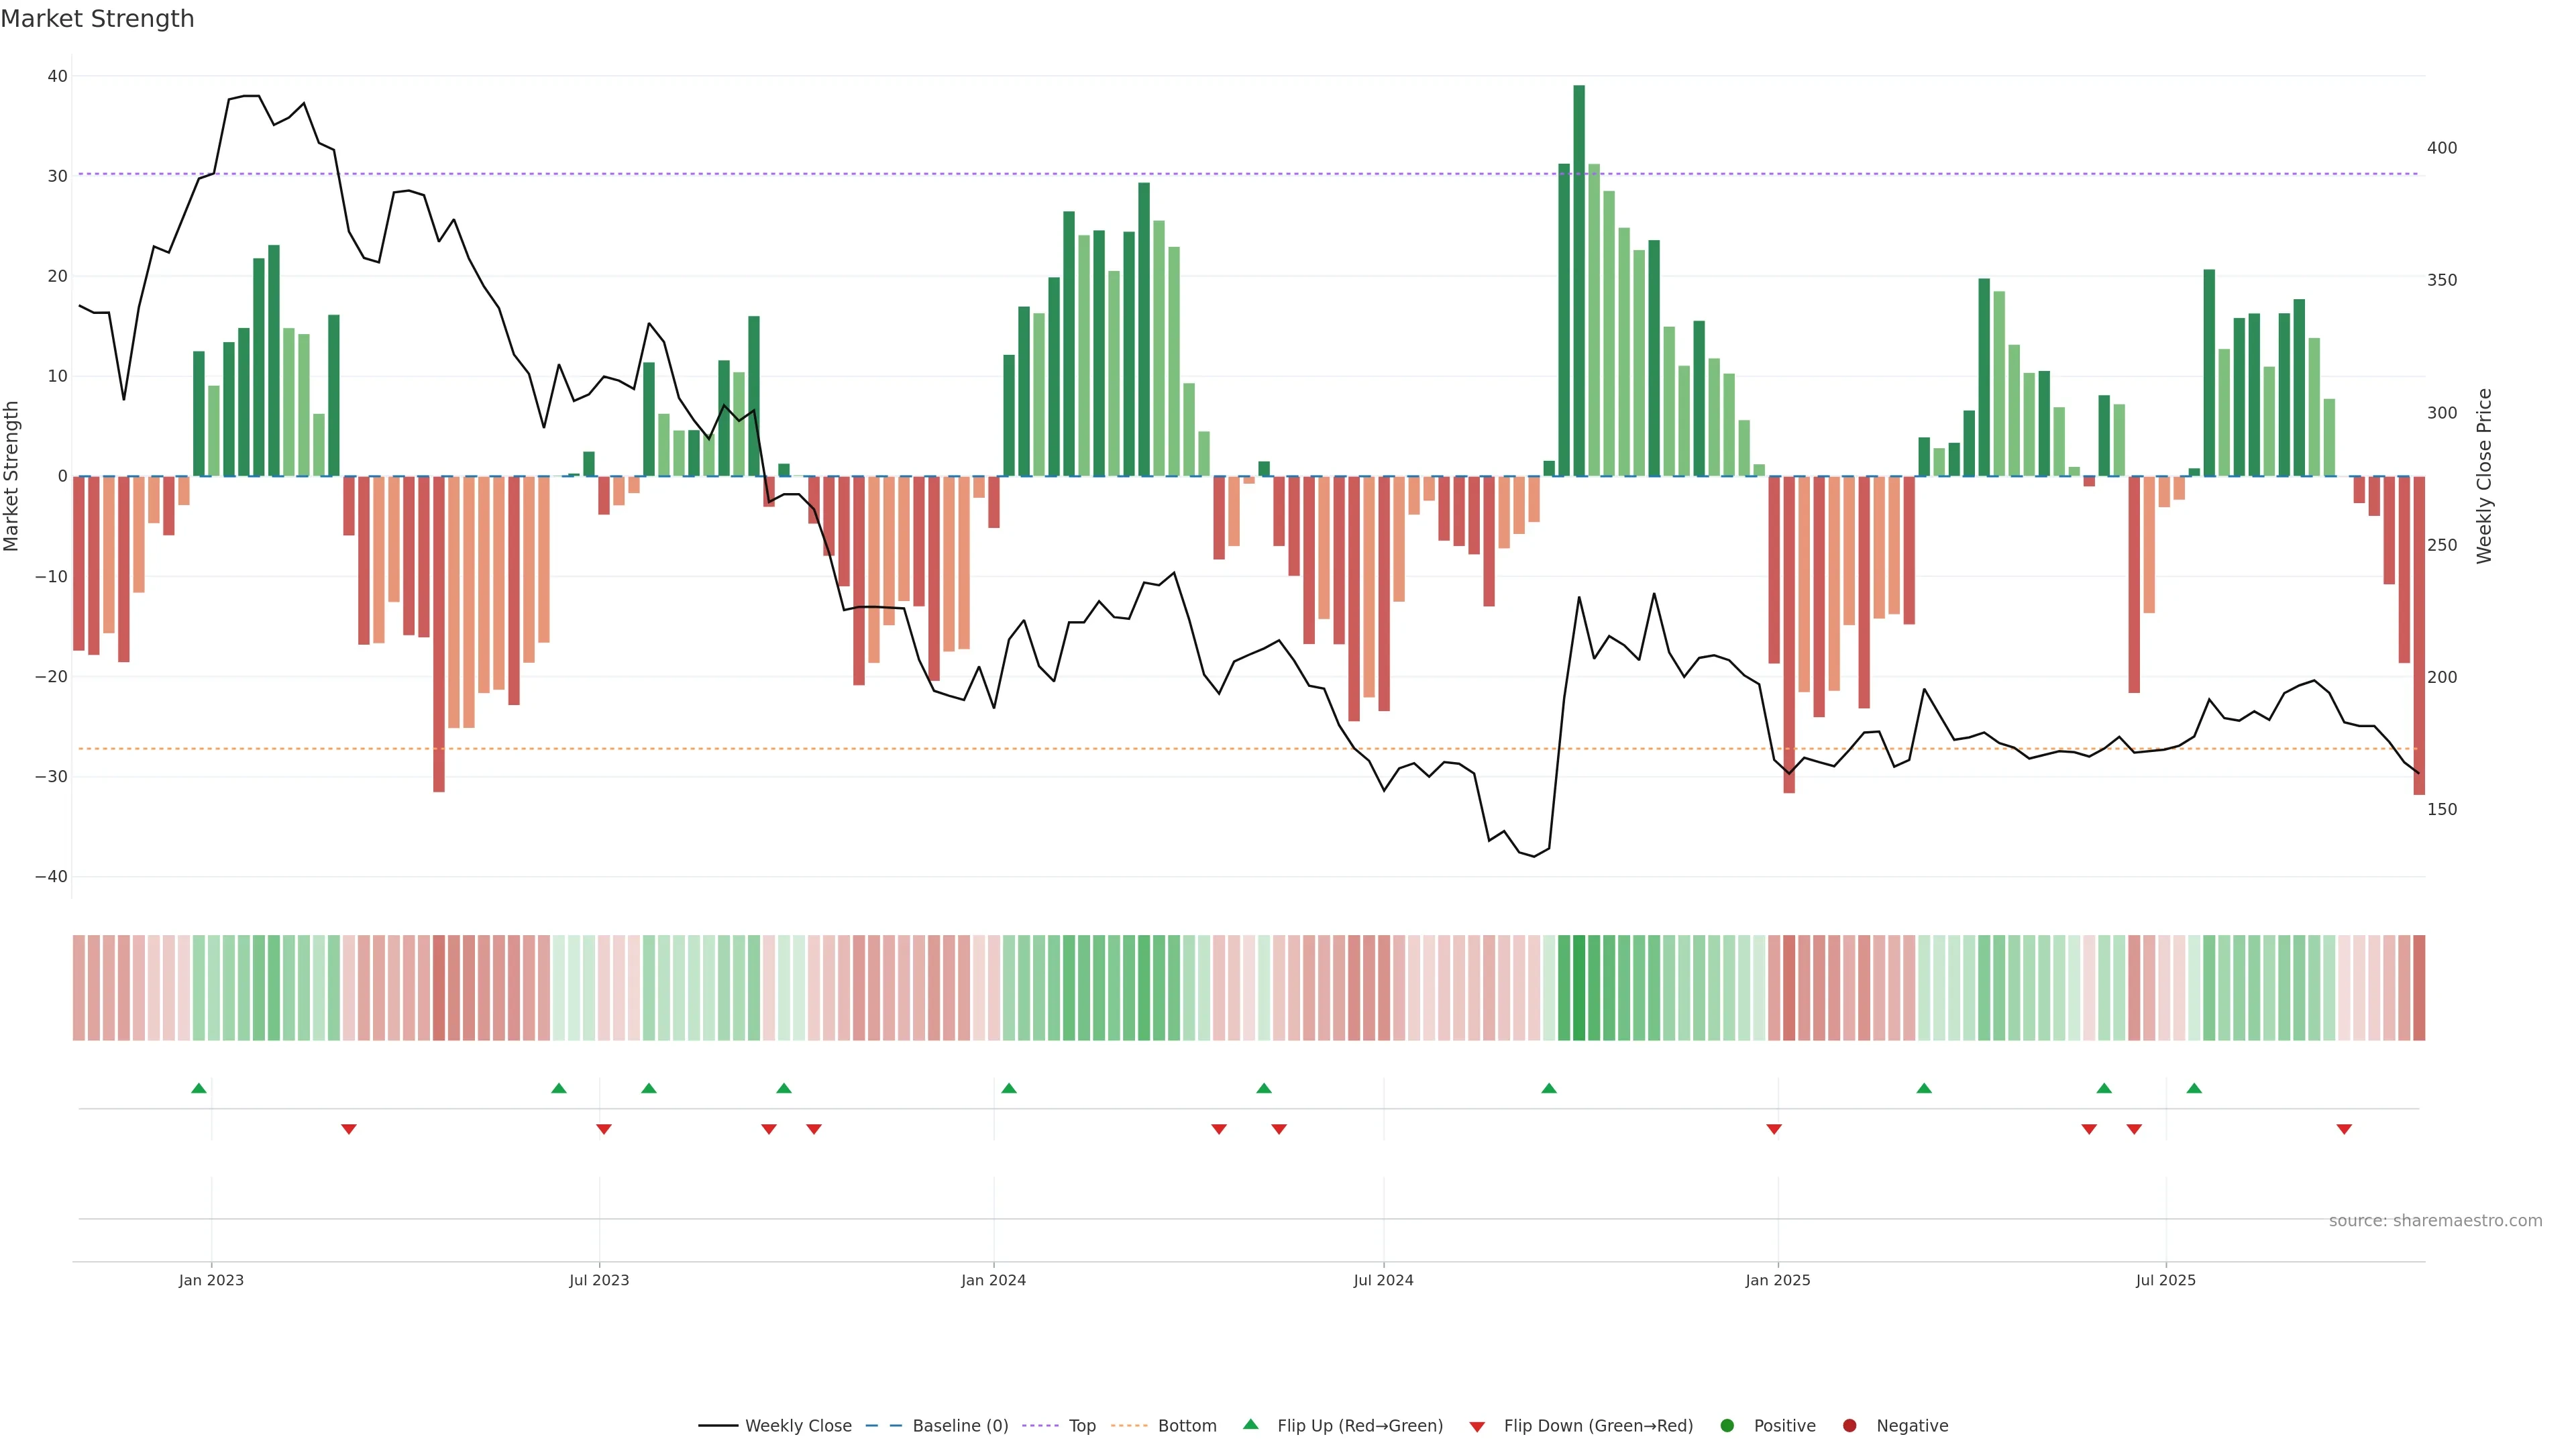Click the Weekly Close Price axis title

[2485, 476]
